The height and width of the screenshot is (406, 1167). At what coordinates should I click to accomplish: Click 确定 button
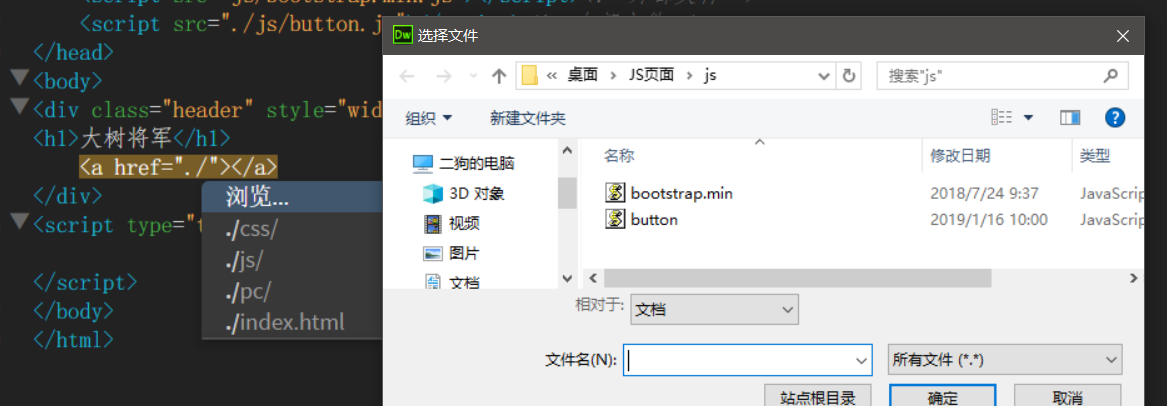(943, 396)
